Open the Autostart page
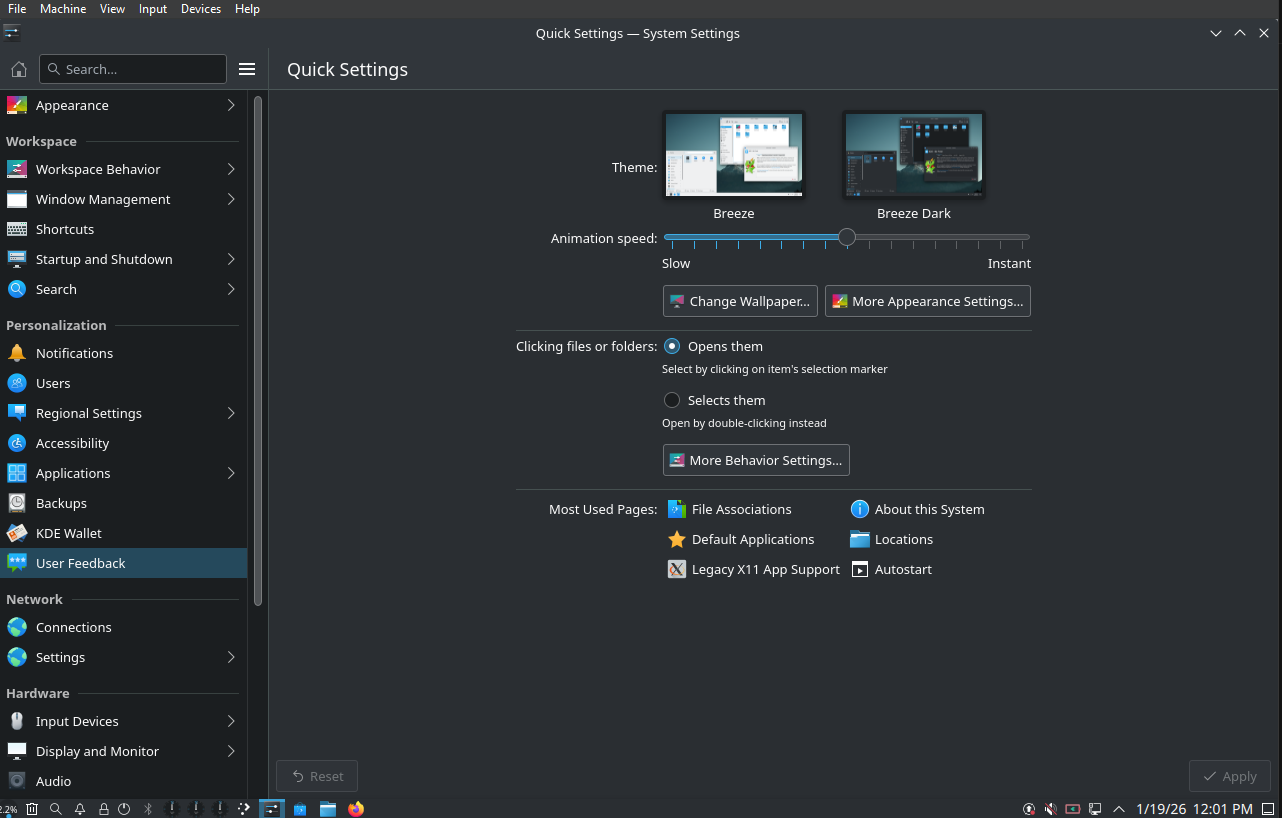Viewport: 1282px width, 818px height. (x=900, y=569)
